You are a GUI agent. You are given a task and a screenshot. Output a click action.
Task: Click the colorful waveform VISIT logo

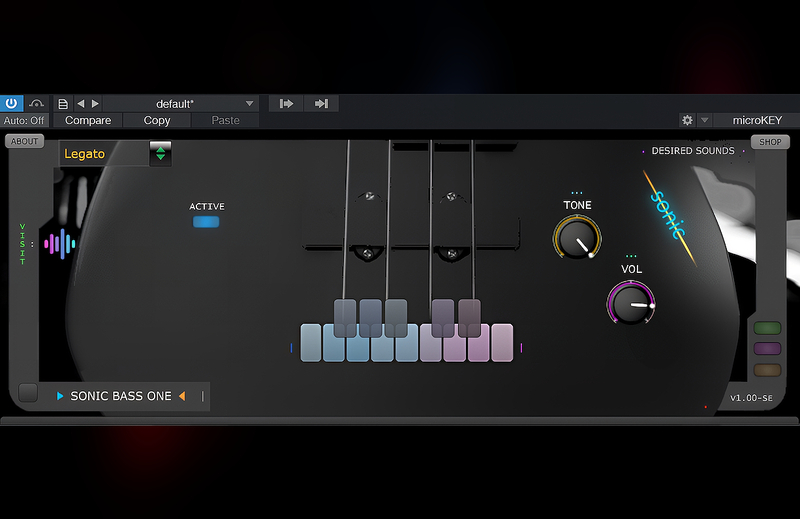click(x=60, y=243)
